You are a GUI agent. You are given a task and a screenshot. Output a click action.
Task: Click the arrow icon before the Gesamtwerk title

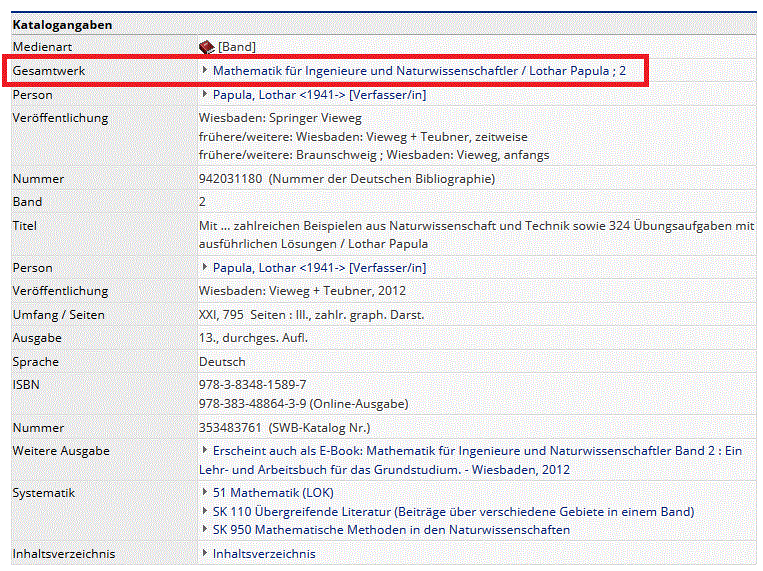point(205,71)
